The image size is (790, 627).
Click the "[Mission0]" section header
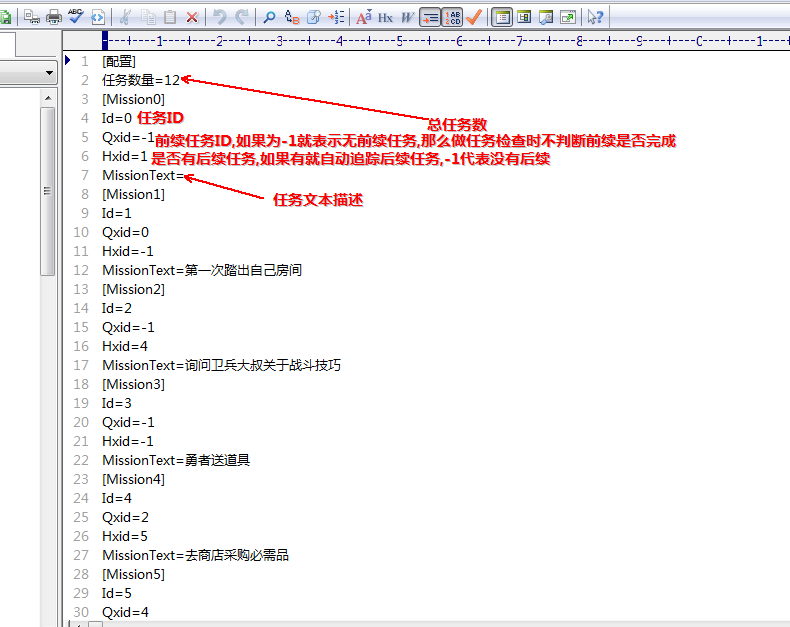[134, 99]
